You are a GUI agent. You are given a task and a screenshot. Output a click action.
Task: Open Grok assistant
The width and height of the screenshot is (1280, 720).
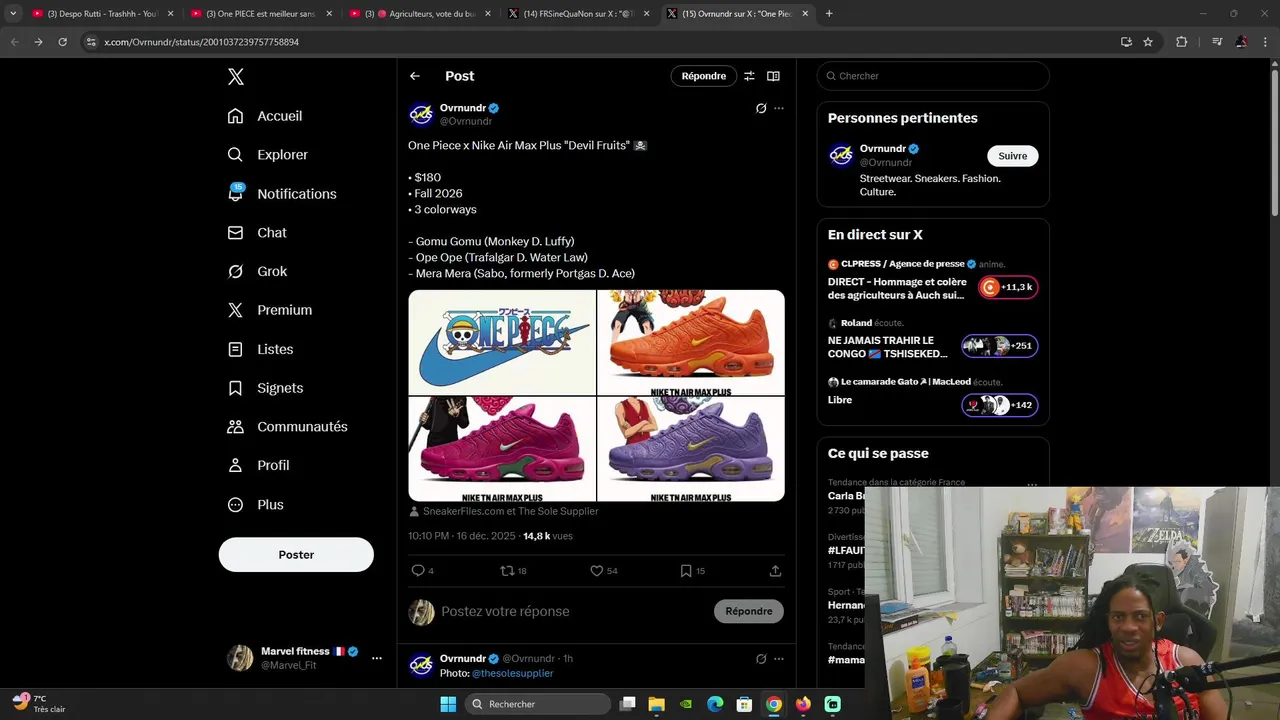257,271
